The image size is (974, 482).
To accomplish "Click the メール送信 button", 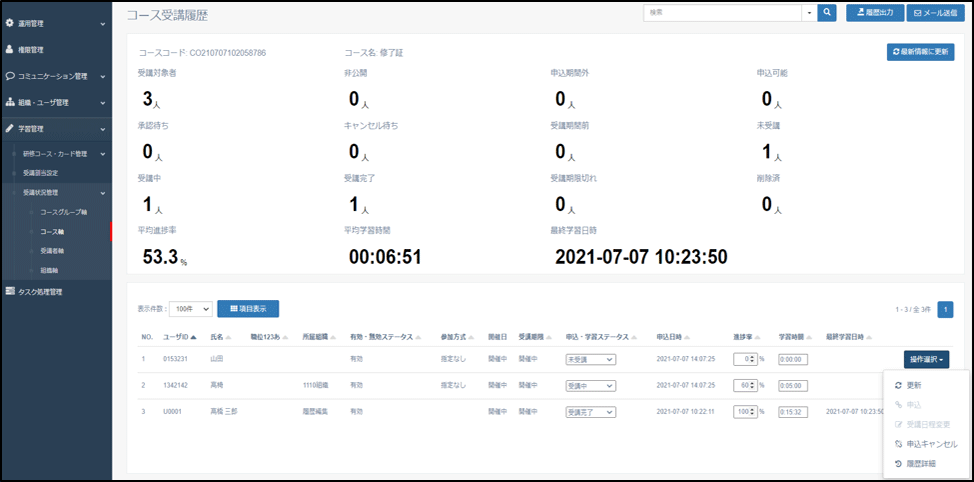I will pos(936,13).
